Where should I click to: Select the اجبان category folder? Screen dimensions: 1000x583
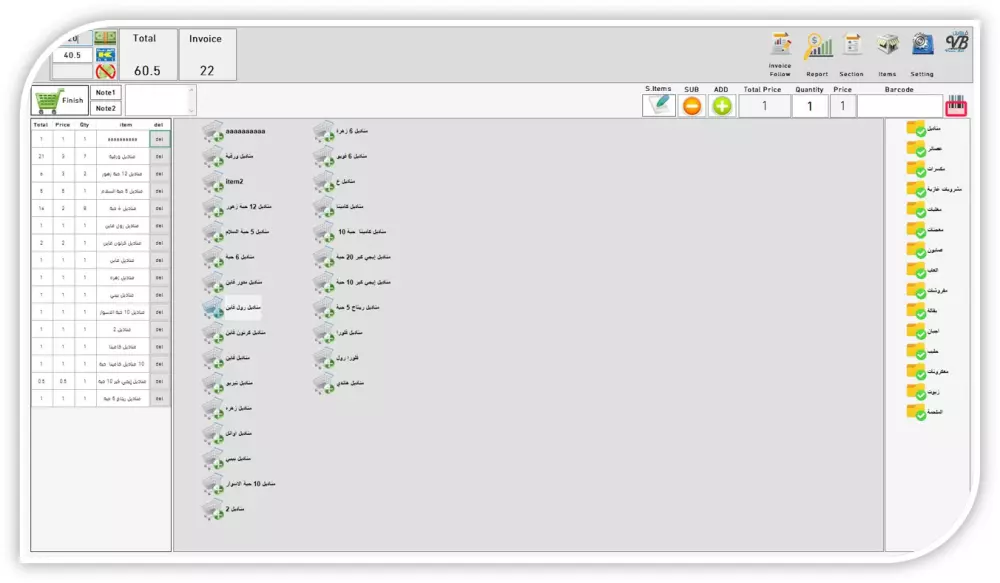click(923, 331)
